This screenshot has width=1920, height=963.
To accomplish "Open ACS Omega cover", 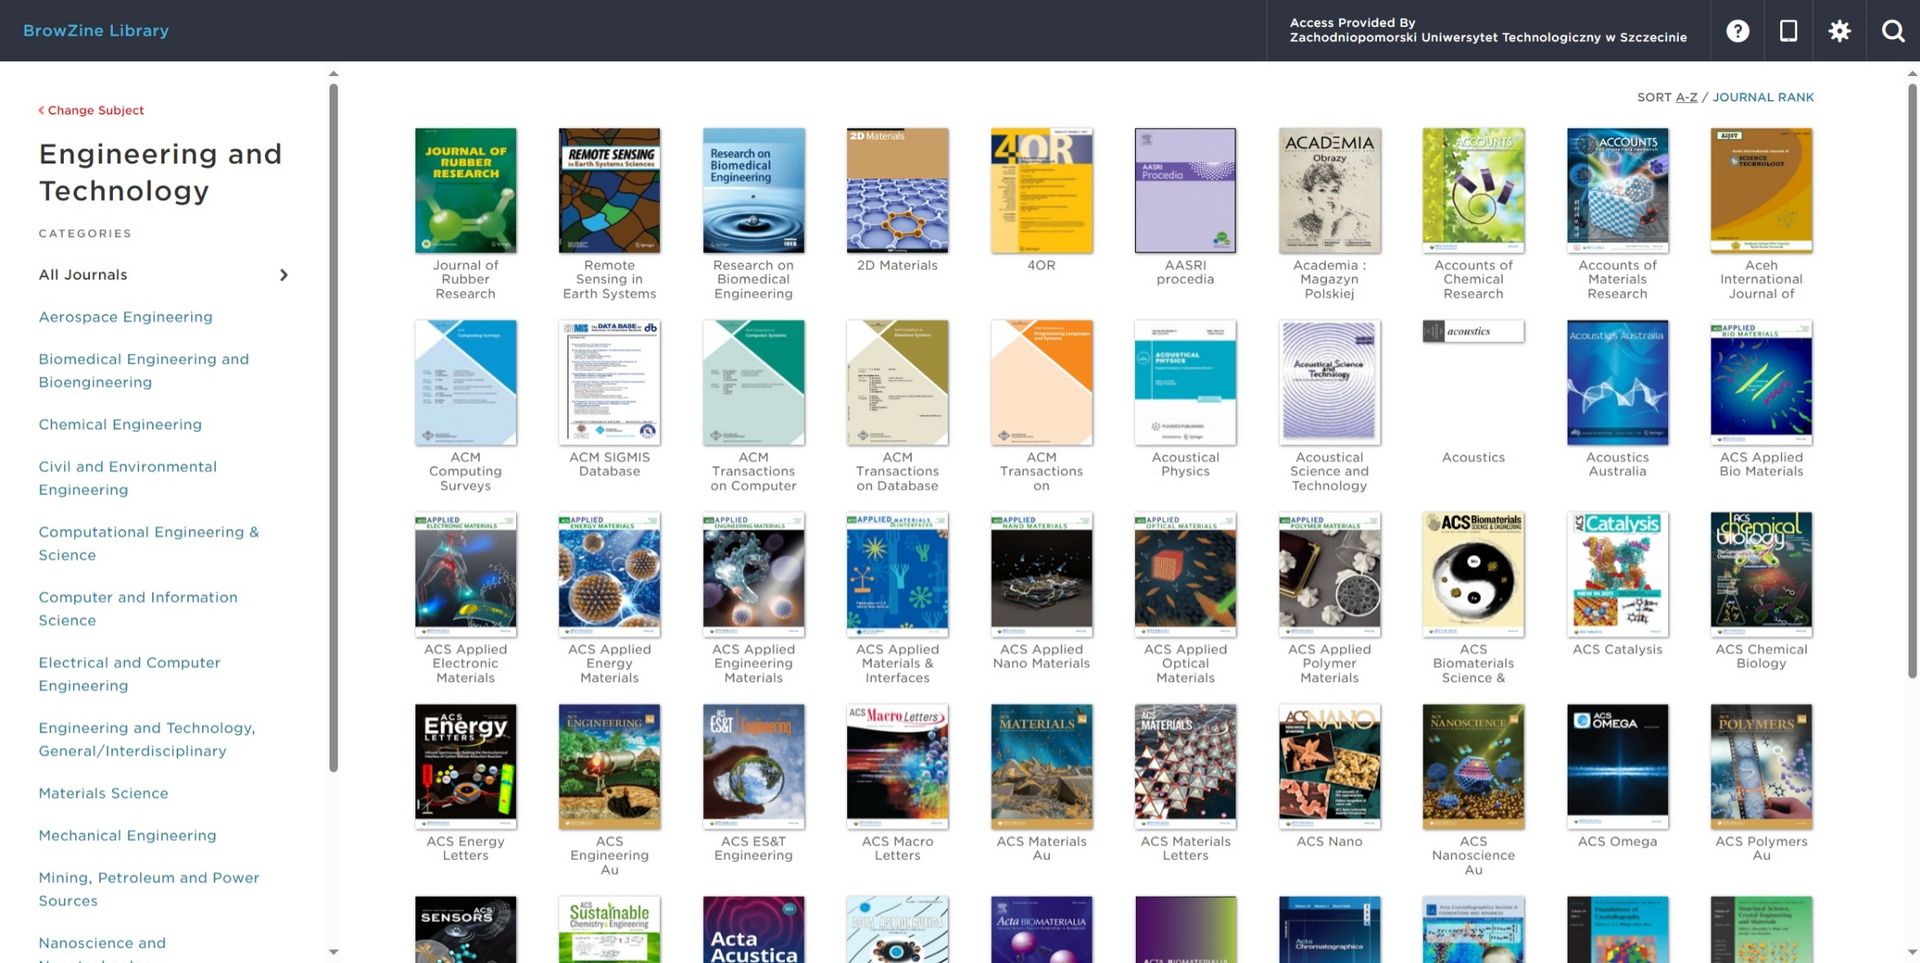I will [x=1618, y=766].
